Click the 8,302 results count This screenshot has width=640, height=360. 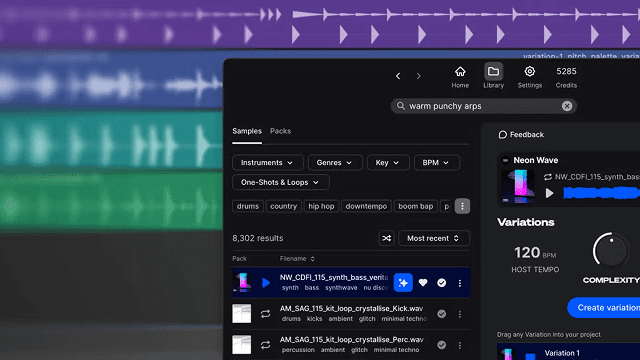point(258,238)
